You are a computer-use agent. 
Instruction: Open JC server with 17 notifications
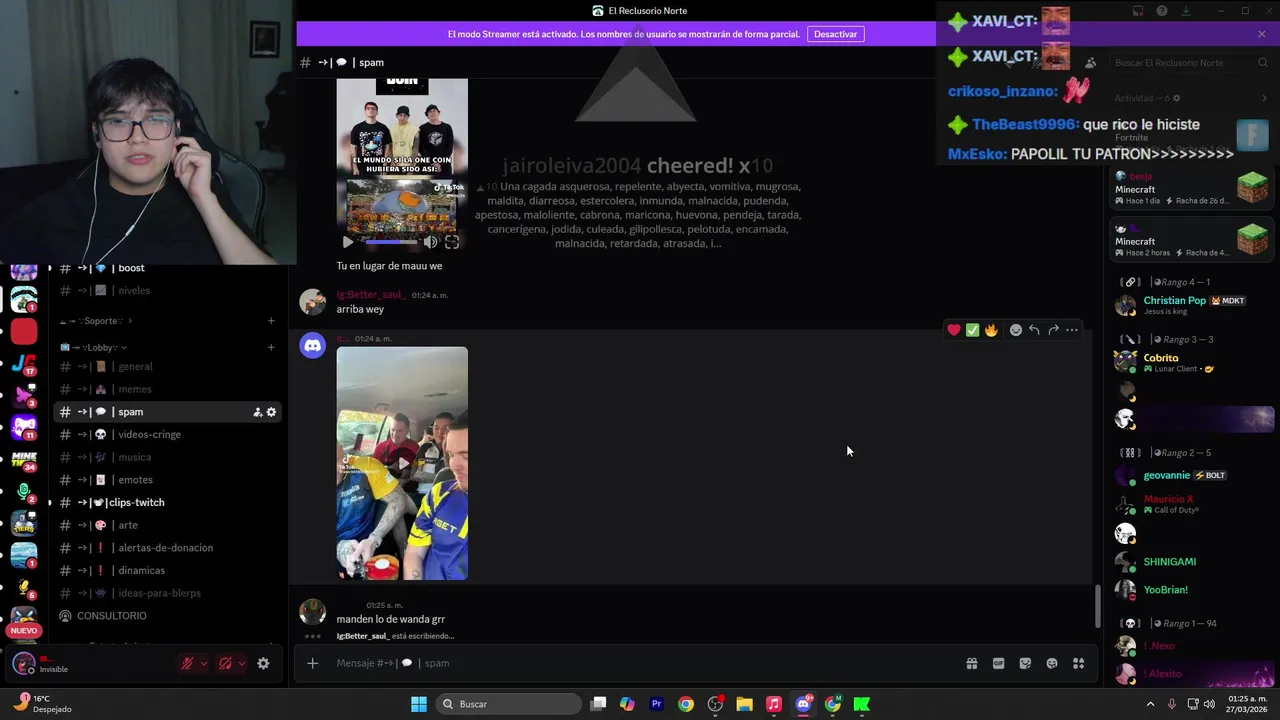(24, 363)
